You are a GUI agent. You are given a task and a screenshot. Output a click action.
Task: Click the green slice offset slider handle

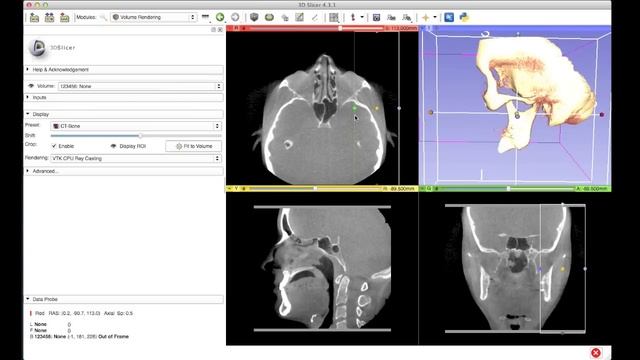click(x=508, y=189)
